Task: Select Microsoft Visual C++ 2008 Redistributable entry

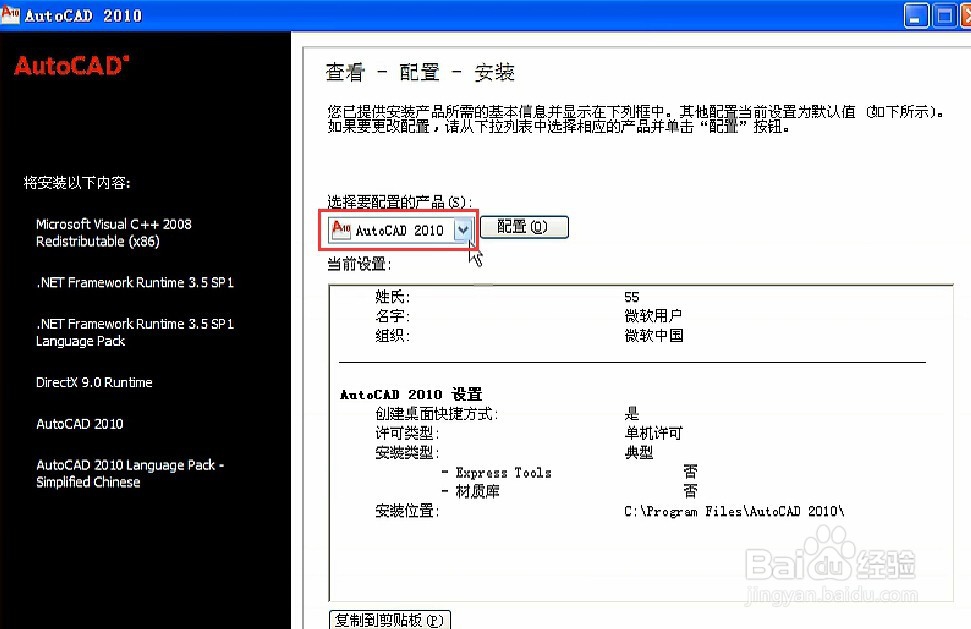Action: (114, 233)
